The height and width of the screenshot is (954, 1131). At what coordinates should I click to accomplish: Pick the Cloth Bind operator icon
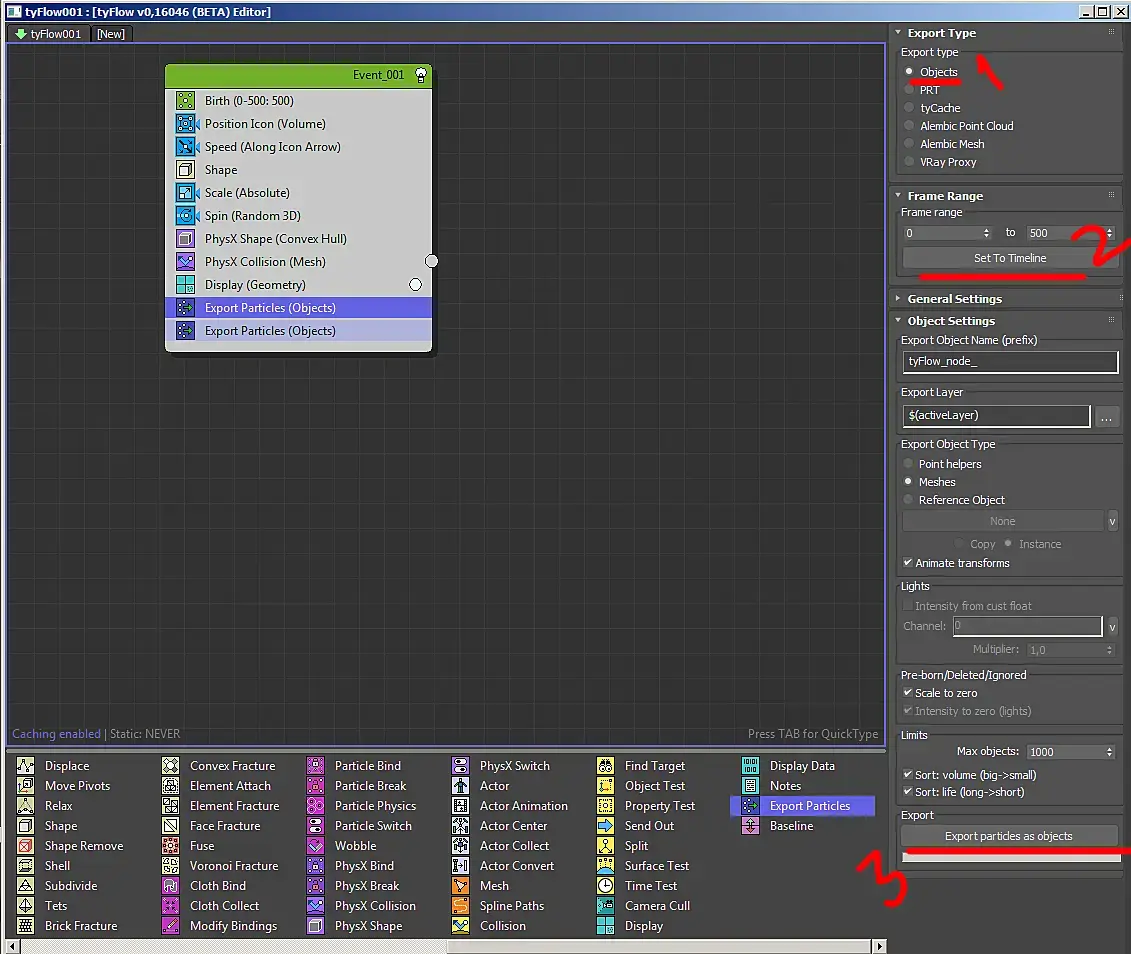click(x=170, y=885)
